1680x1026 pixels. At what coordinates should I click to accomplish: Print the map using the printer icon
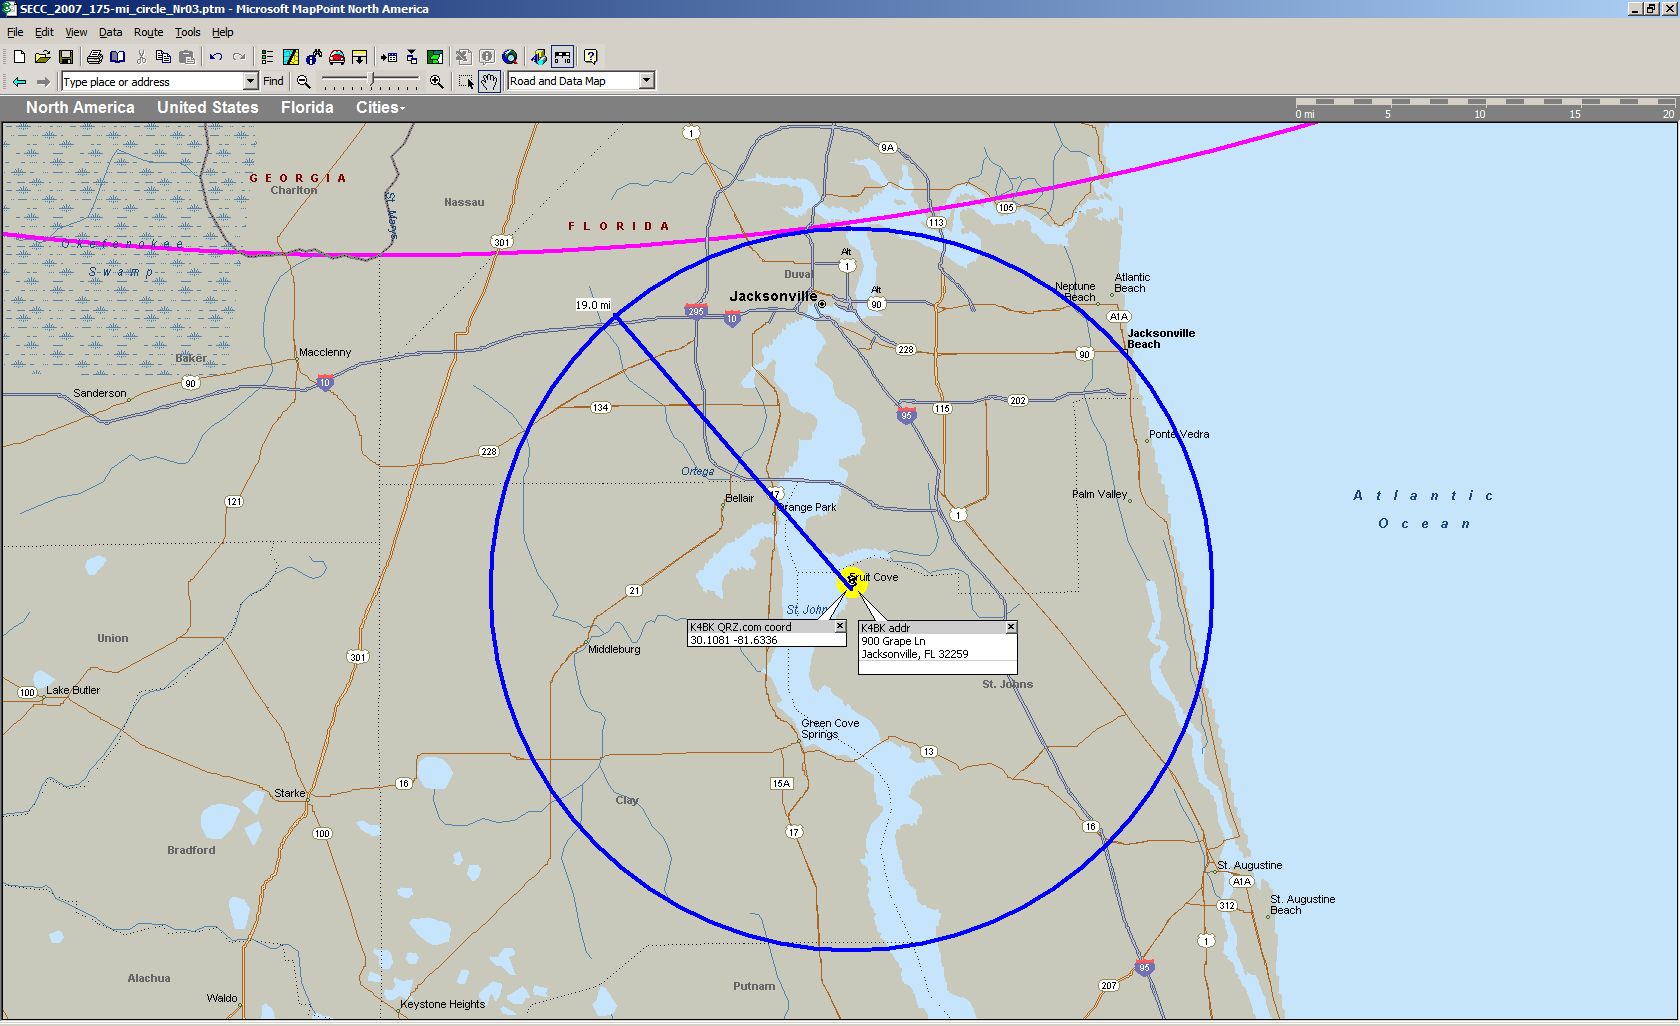(x=94, y=57)
